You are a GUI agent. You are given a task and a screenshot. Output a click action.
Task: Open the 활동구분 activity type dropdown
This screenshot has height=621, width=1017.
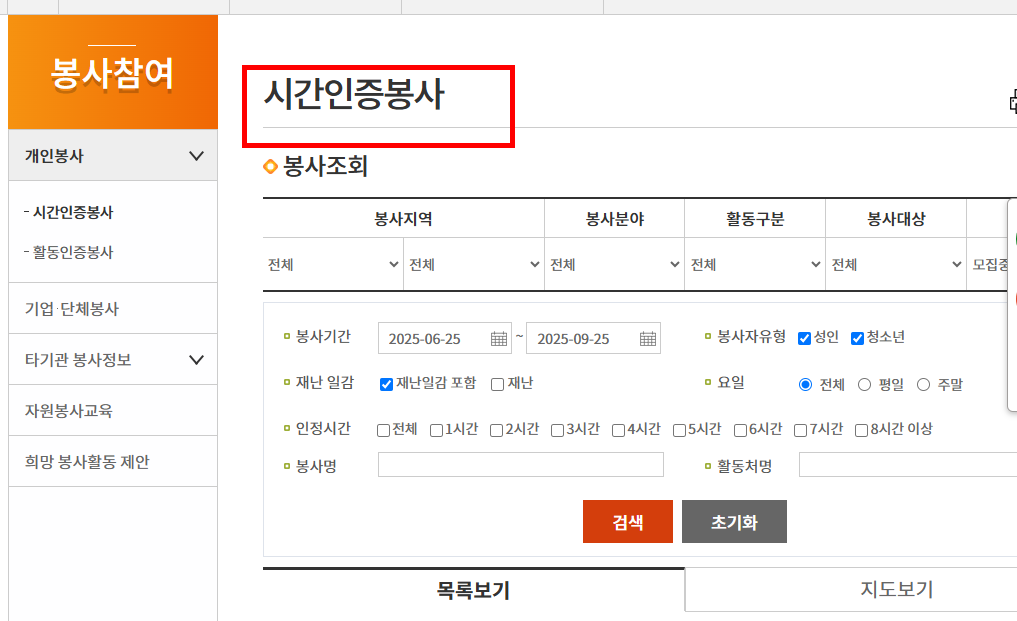753,262
